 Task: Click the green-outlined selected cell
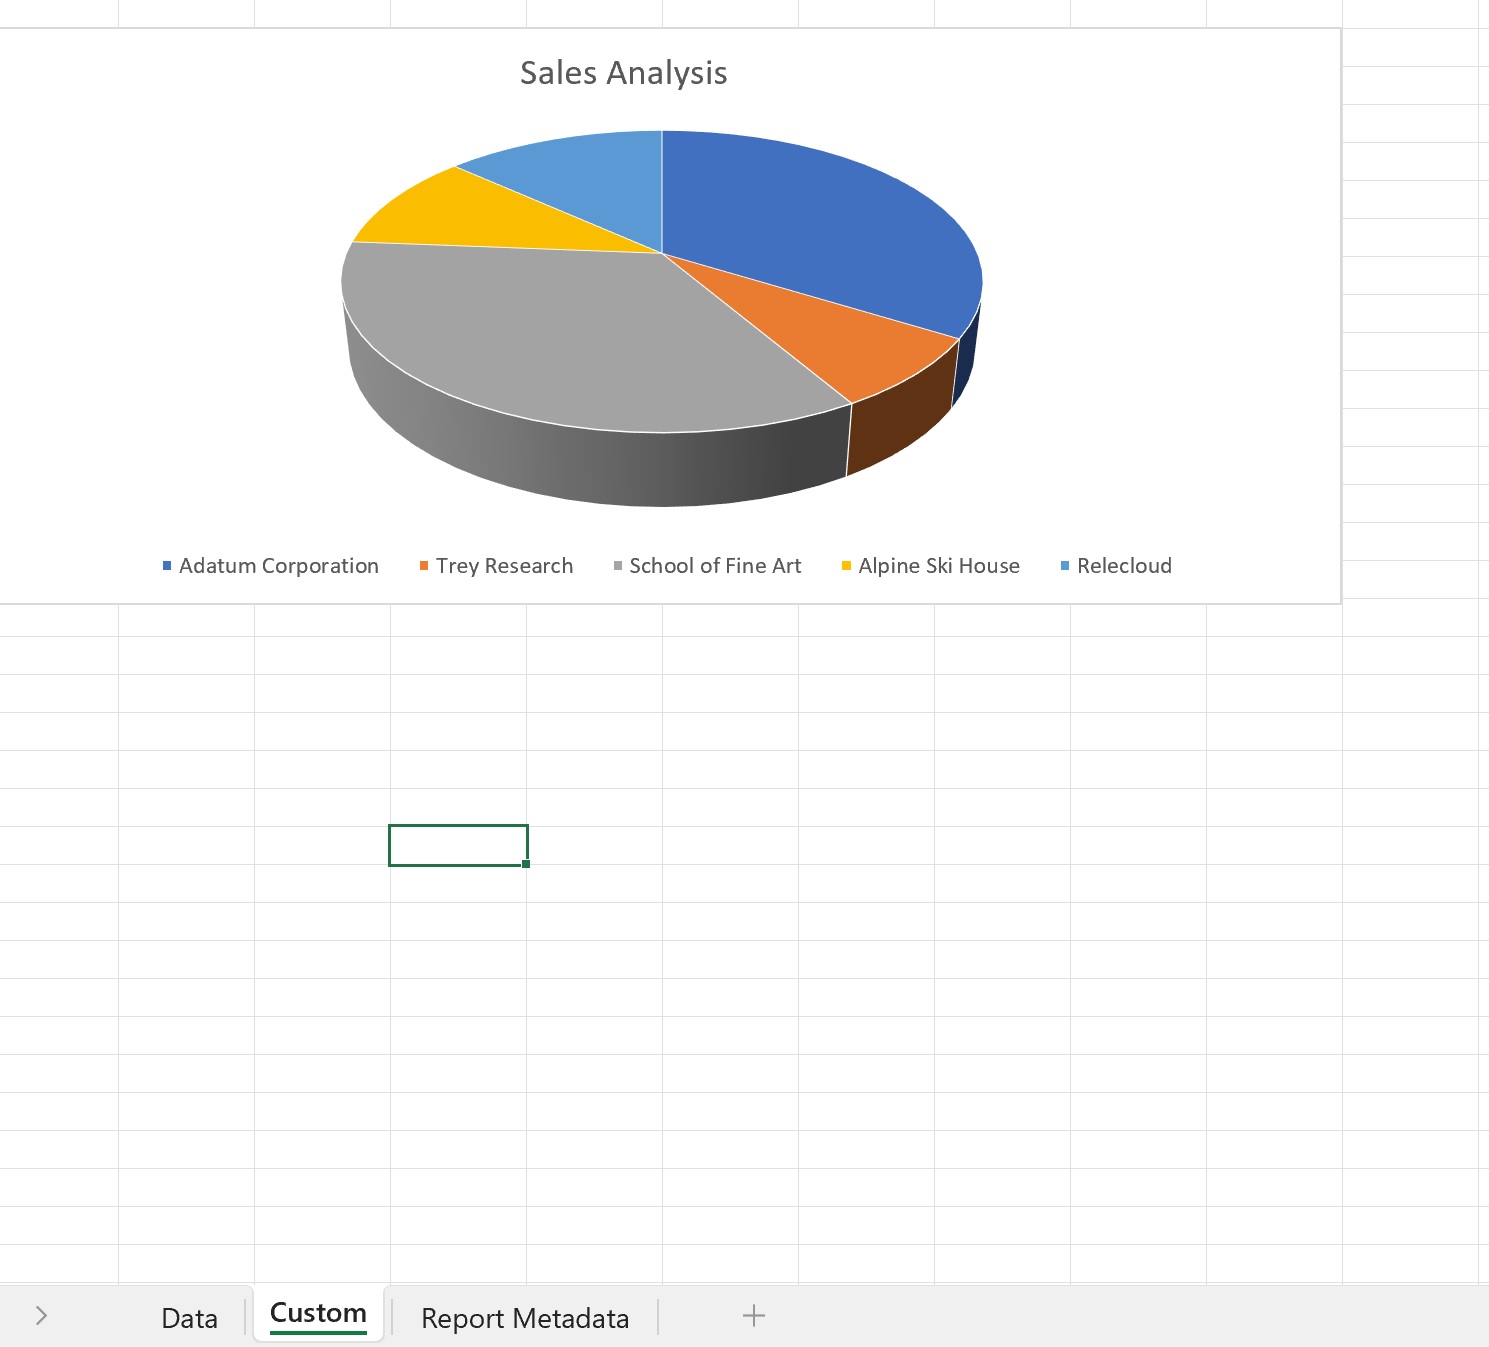click(458, 845)
